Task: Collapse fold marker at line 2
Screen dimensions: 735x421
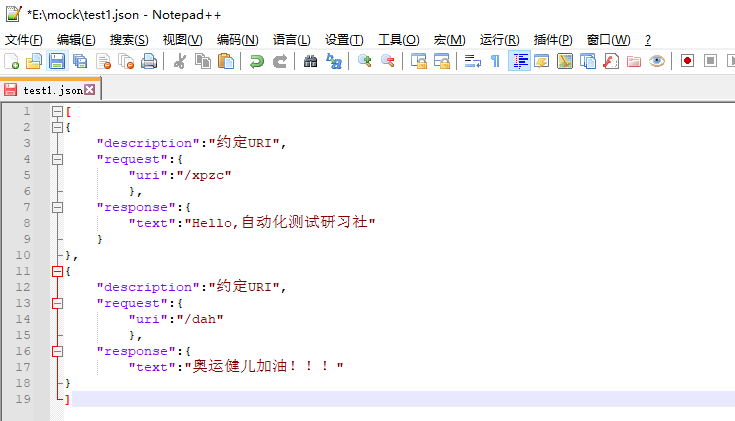Action: click(x=57, y=128)
